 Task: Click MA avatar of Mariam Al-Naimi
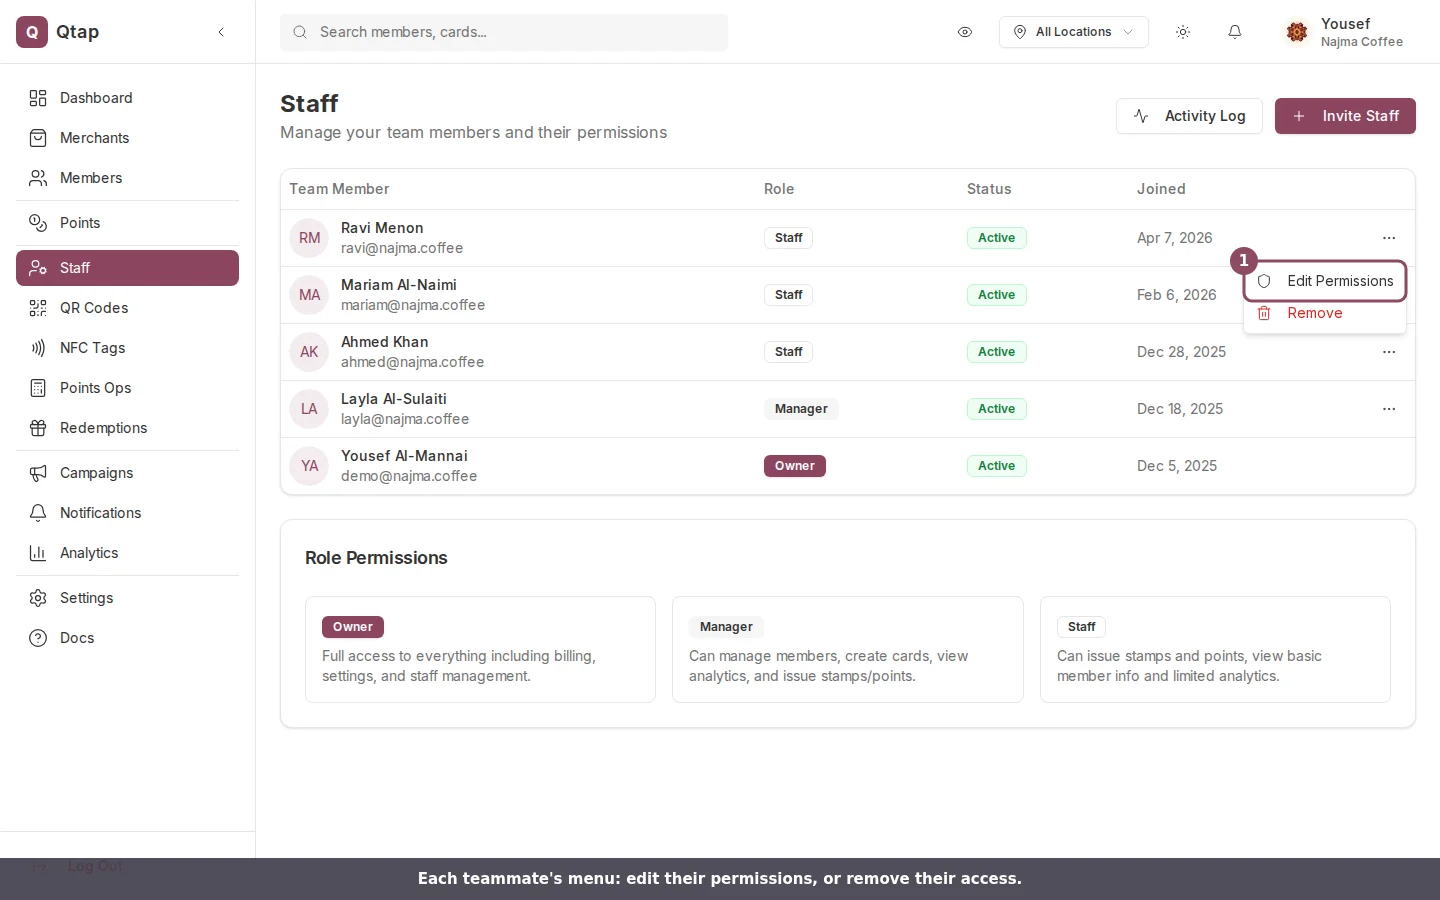click(309, 295)
